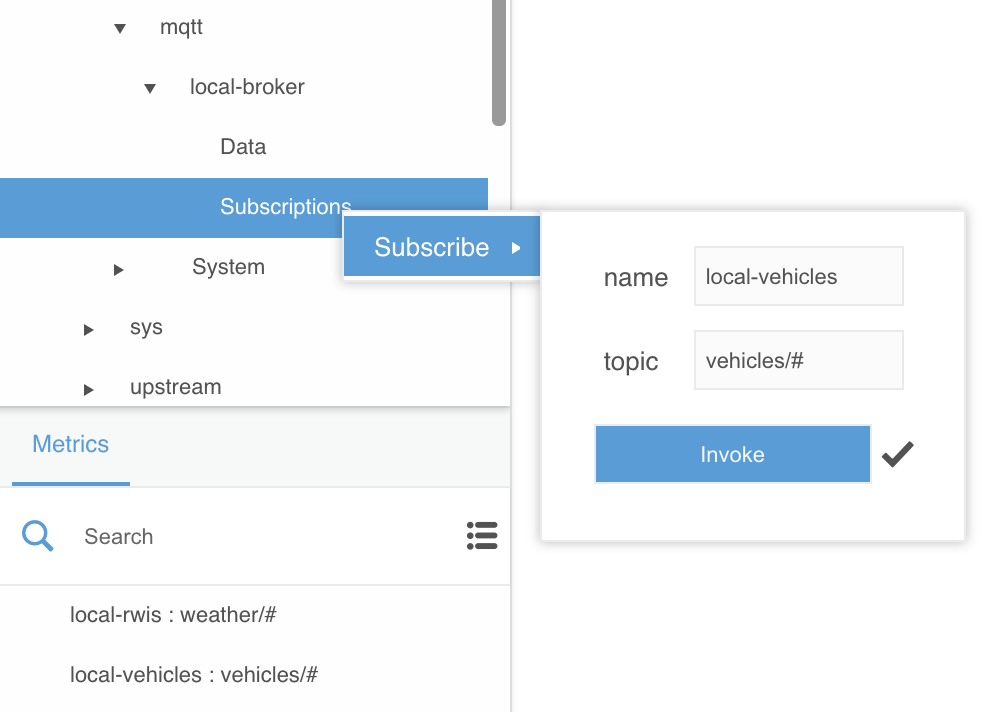Click the Invoke button
The image size is (988, 712).
[x=733, y=454]
